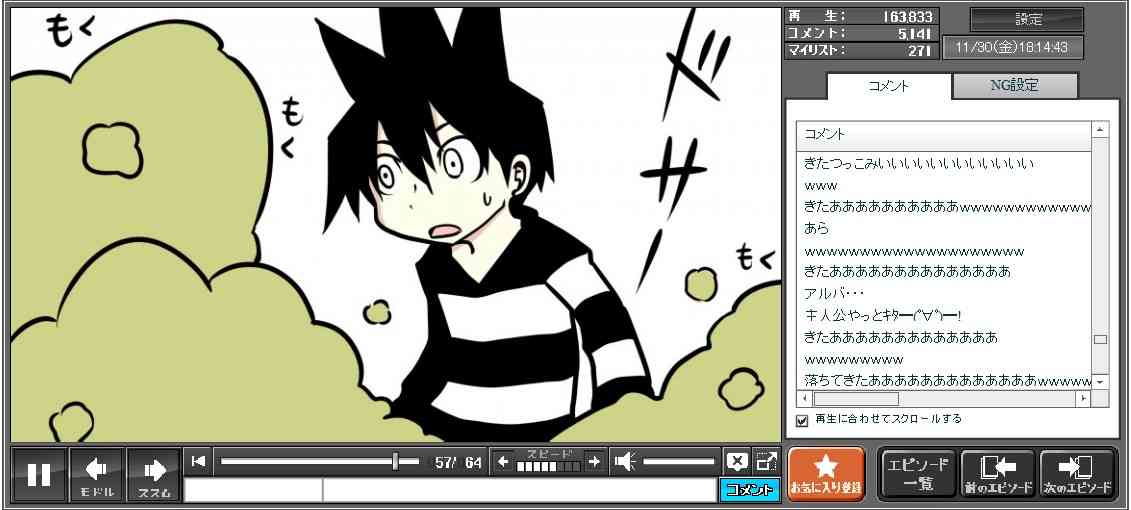The width and height of the screenshot is (1131, 510).
Task: Go to the previous episode
Action: [x=997, y=474]
